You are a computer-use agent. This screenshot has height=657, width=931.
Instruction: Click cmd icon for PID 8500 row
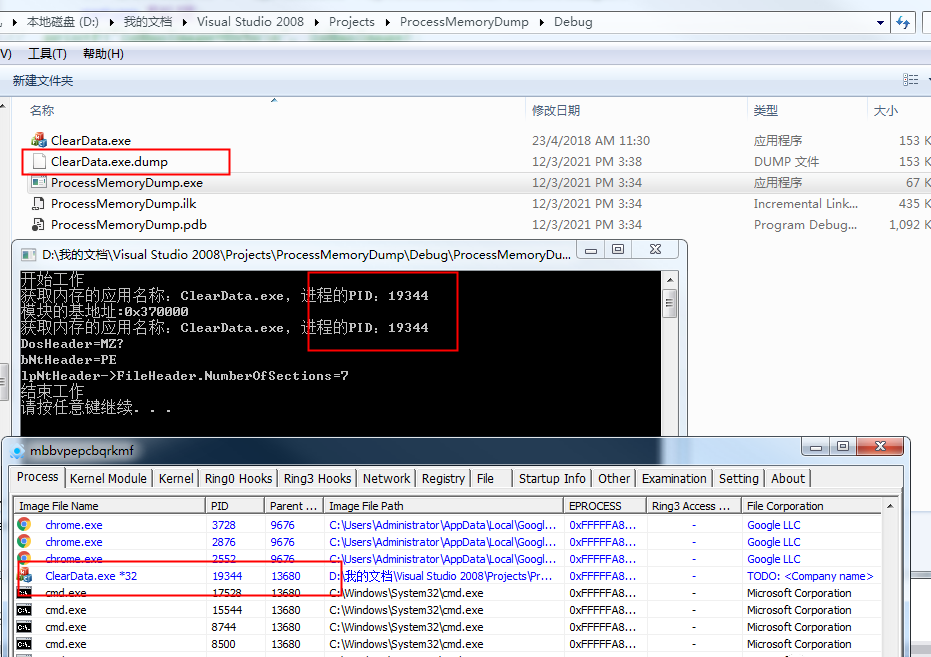(24, 644)
